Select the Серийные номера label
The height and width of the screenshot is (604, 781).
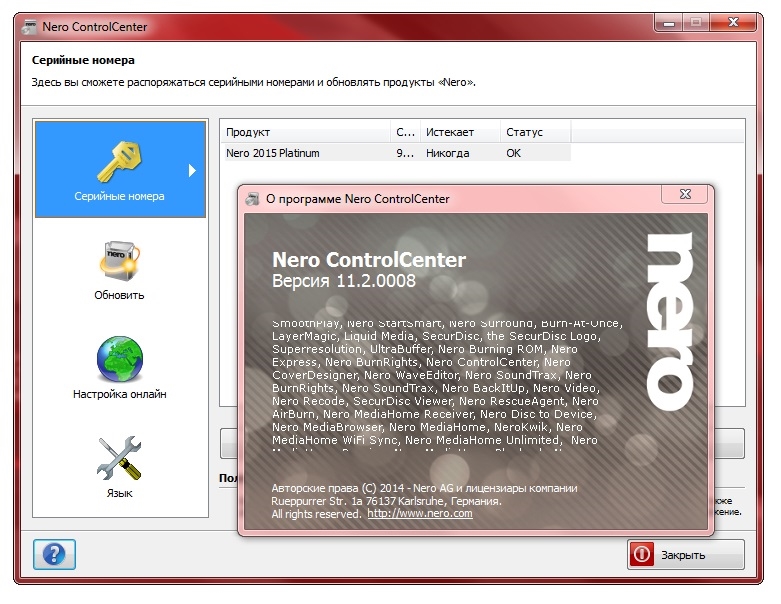(120, 196)
